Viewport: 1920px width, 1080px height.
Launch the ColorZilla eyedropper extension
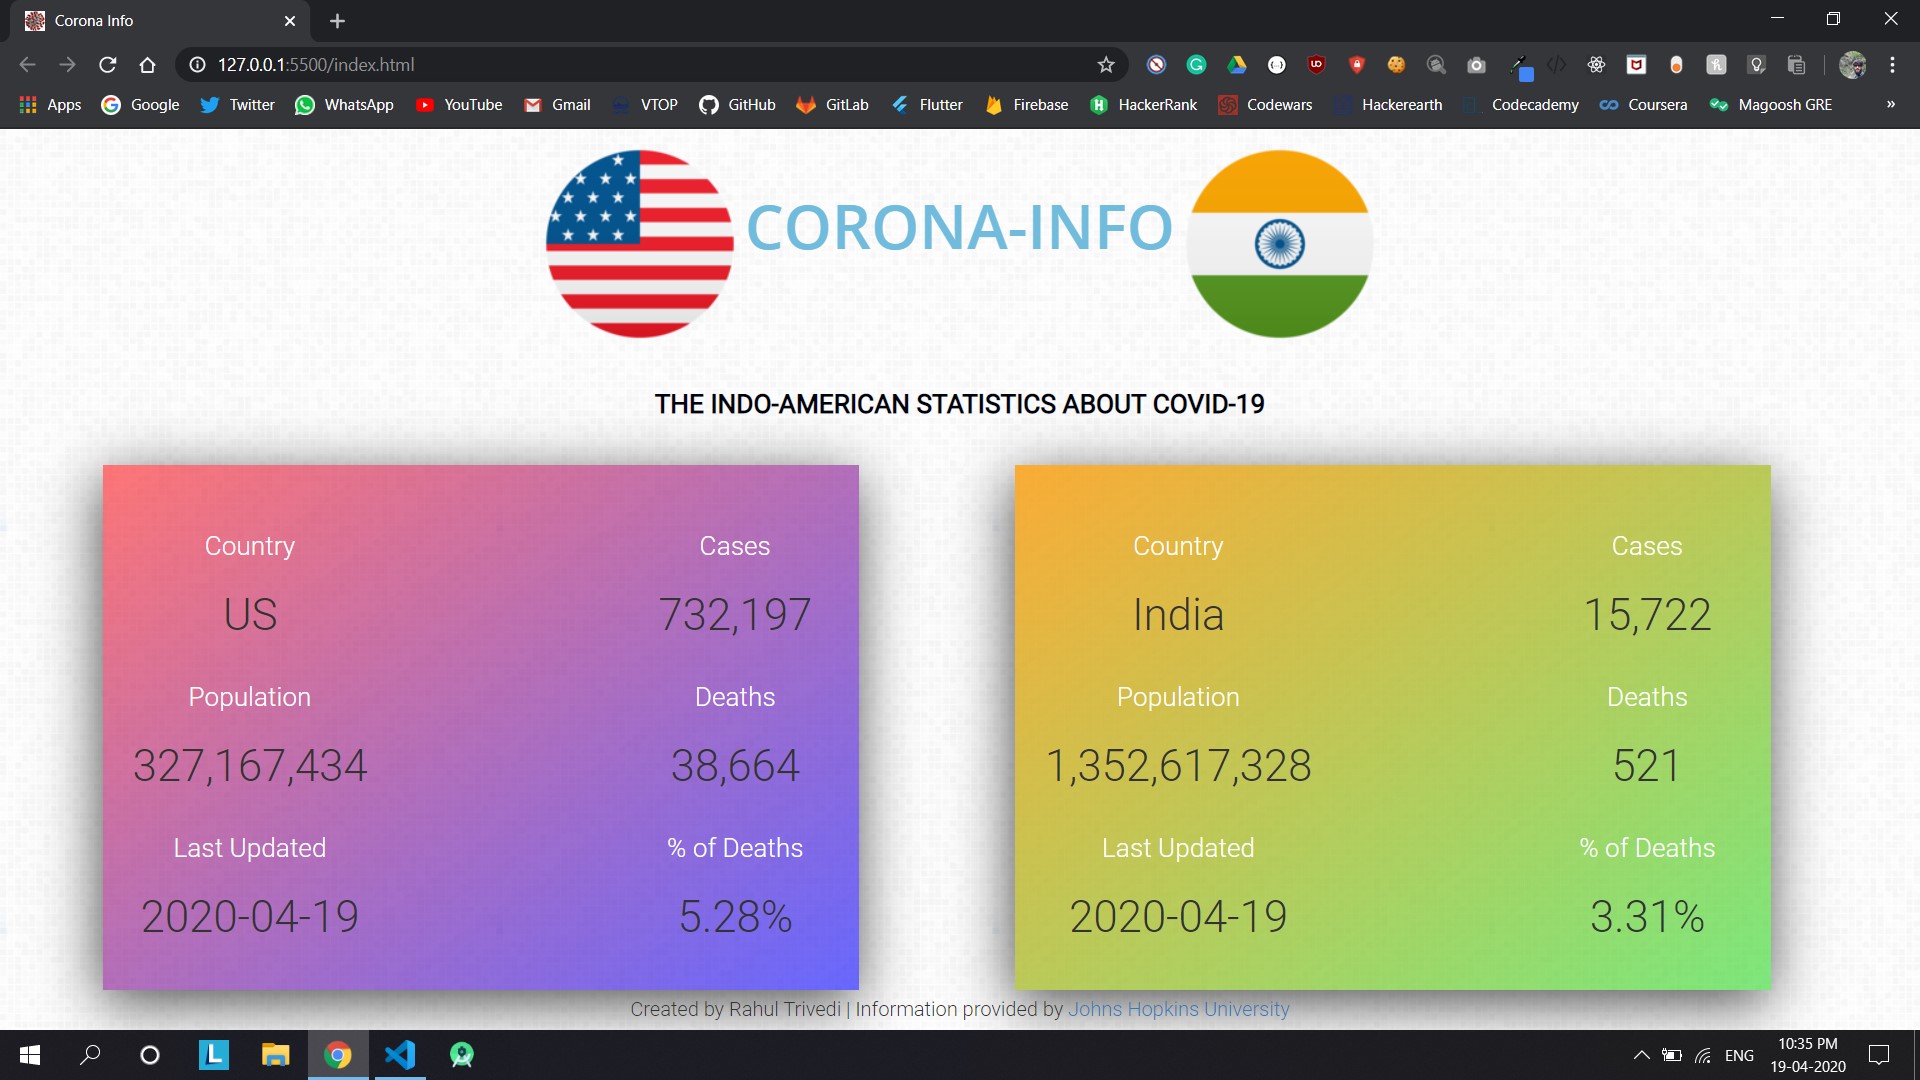pos(1517,64)
